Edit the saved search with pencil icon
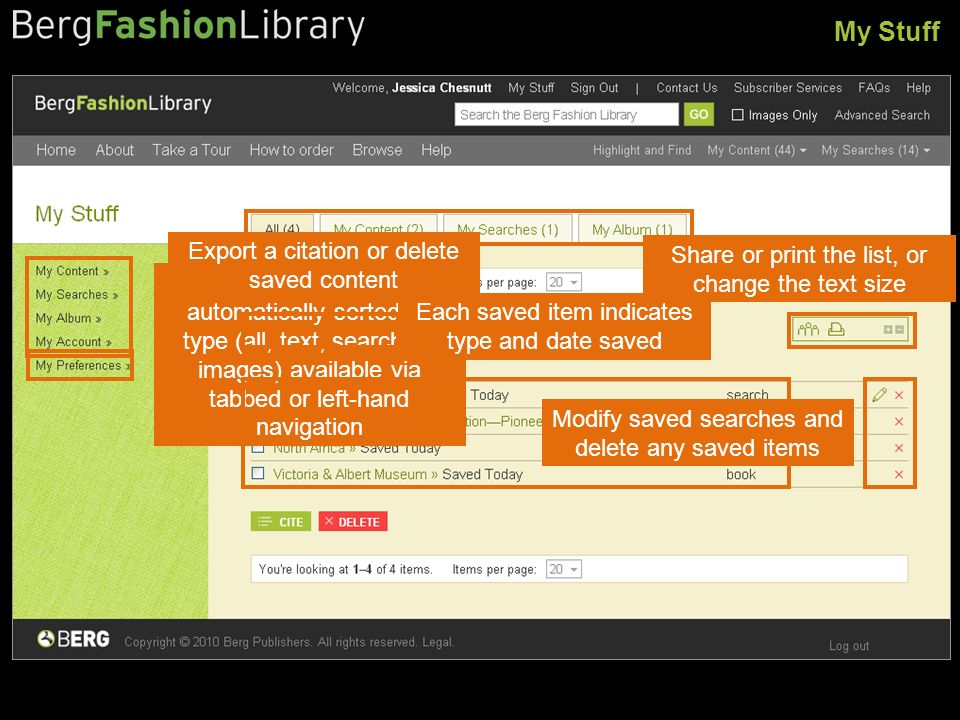Screen dimensions: 960x720 (879, 395)
